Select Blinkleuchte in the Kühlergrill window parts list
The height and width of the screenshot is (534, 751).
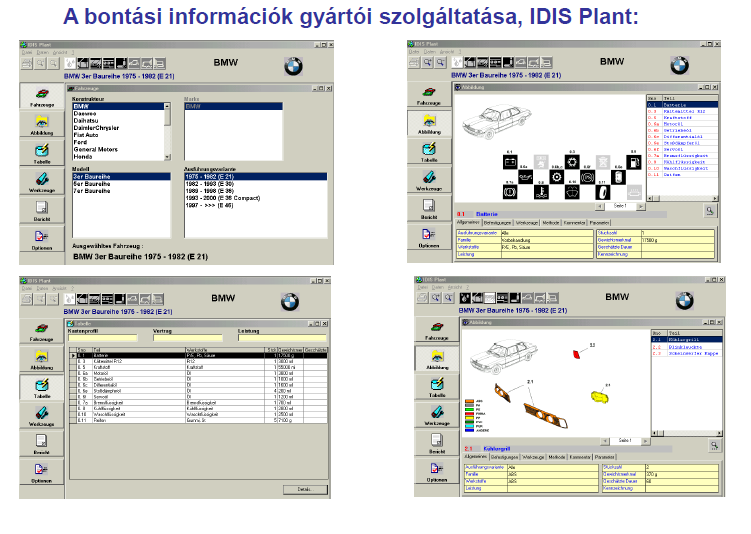(x=687, y=347)
